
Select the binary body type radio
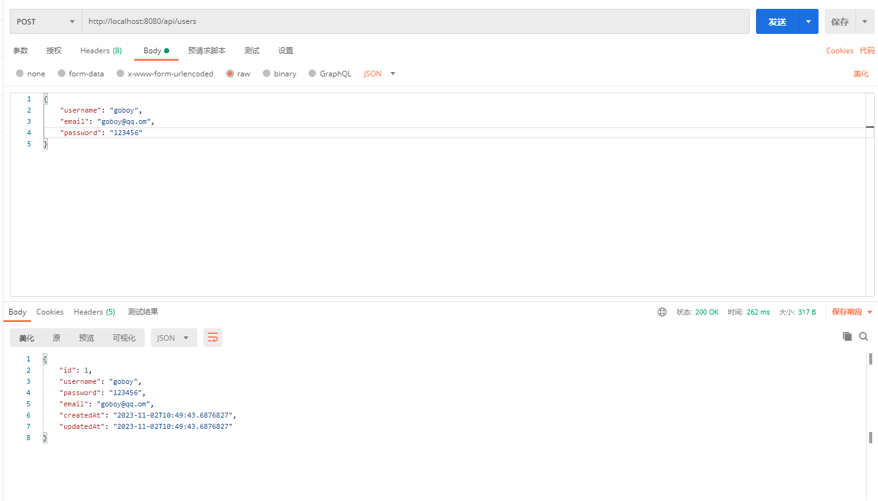click(267, 73)
